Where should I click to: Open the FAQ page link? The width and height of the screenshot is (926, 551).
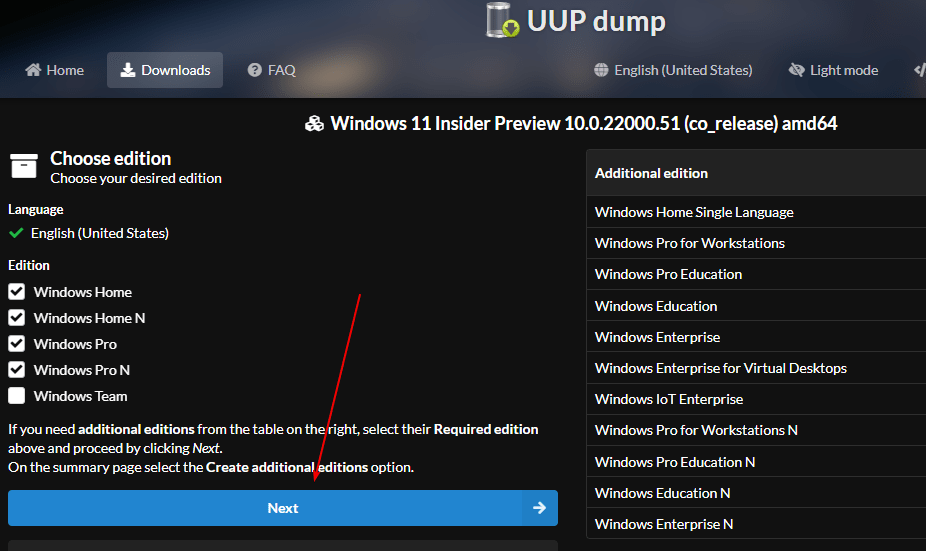click(272, 70)
